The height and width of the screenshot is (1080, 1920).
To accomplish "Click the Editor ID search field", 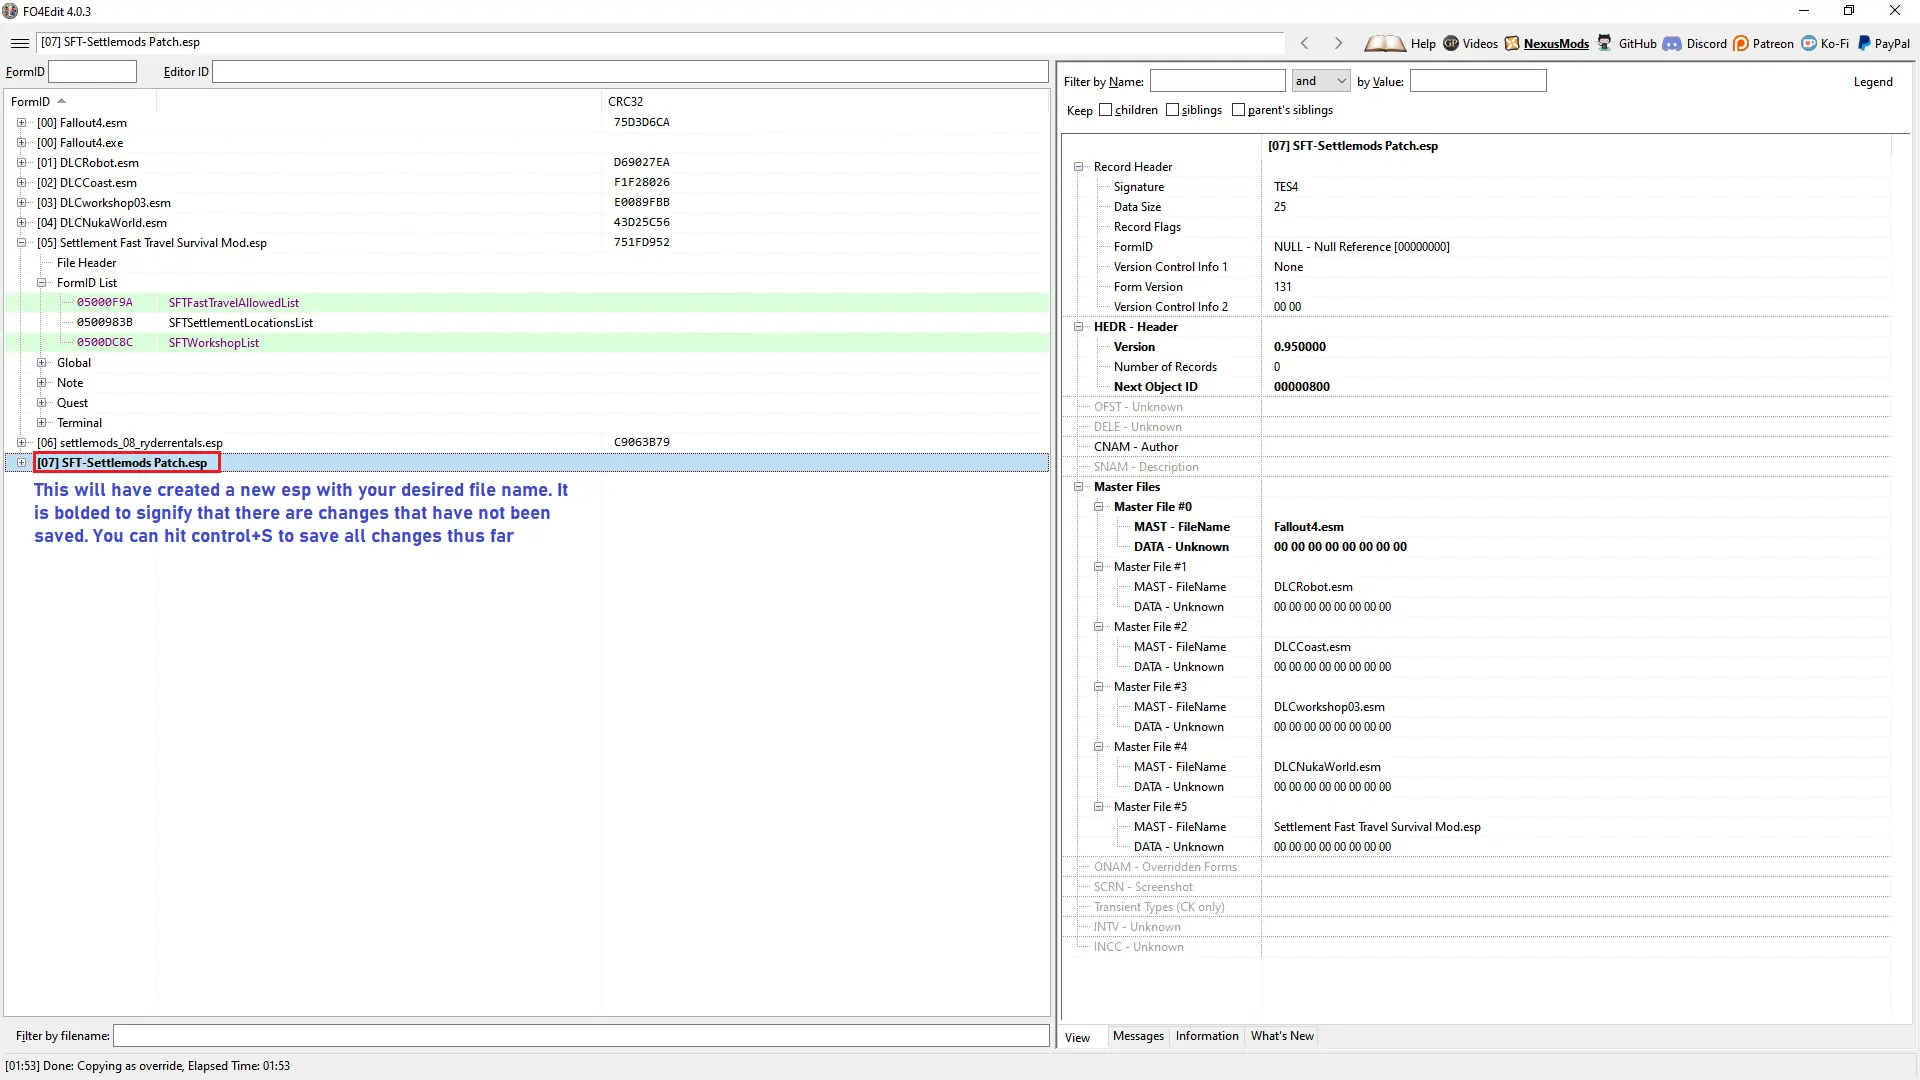I will pos(630,72).
